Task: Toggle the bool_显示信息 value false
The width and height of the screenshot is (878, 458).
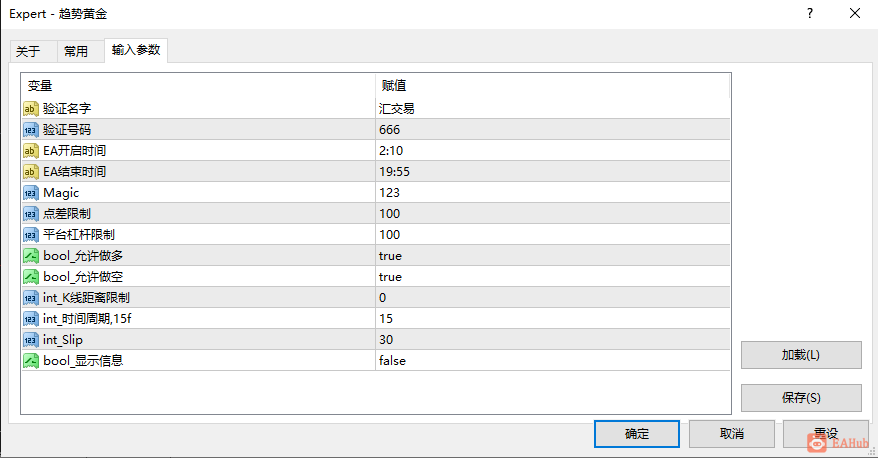Action: click(393, 361)
